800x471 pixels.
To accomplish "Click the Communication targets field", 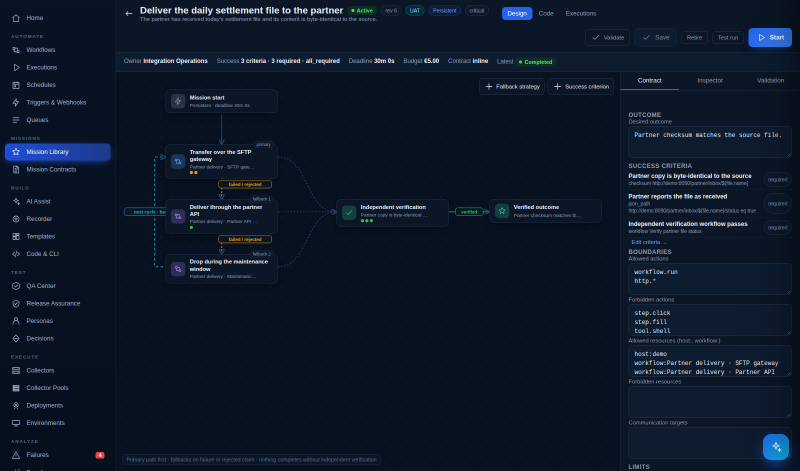I will 710,442.
